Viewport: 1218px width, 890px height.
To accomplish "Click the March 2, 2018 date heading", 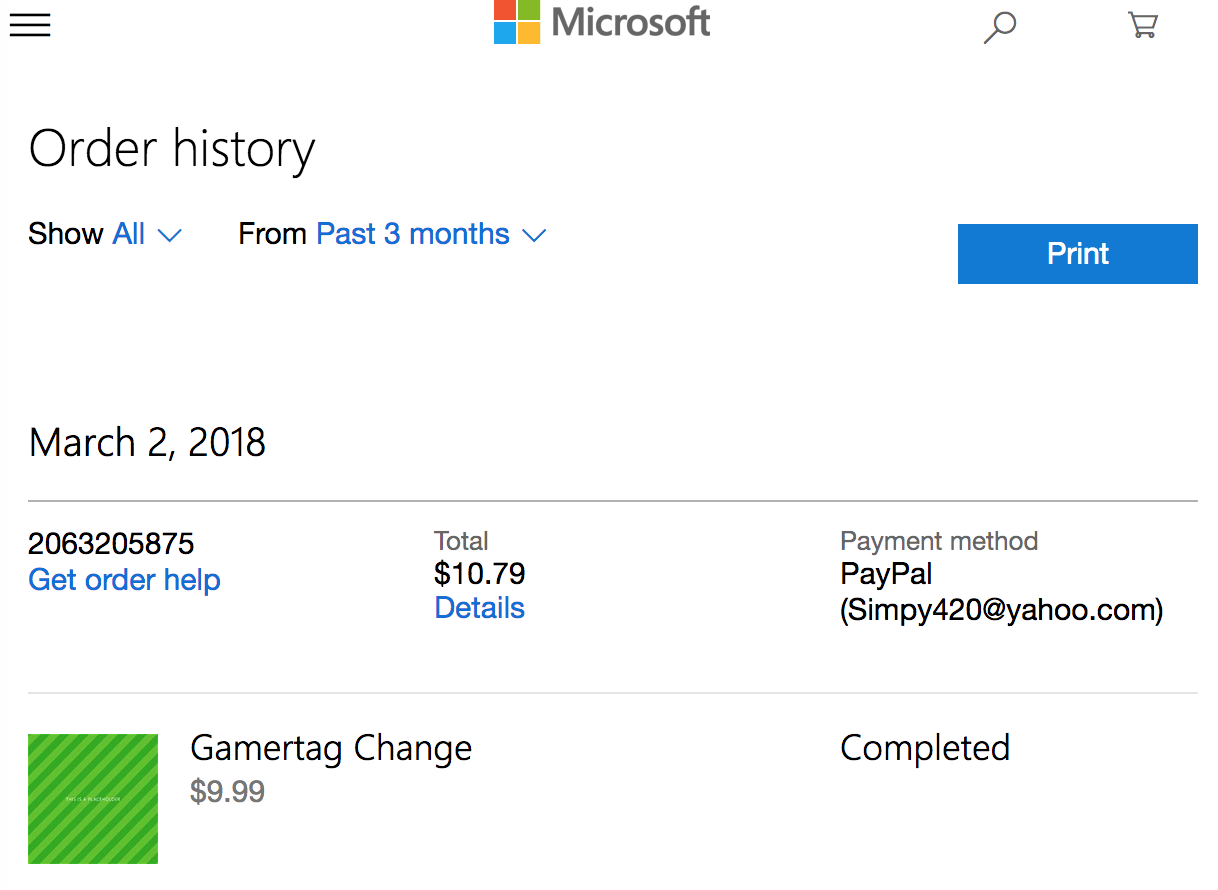I will [148, 443].
